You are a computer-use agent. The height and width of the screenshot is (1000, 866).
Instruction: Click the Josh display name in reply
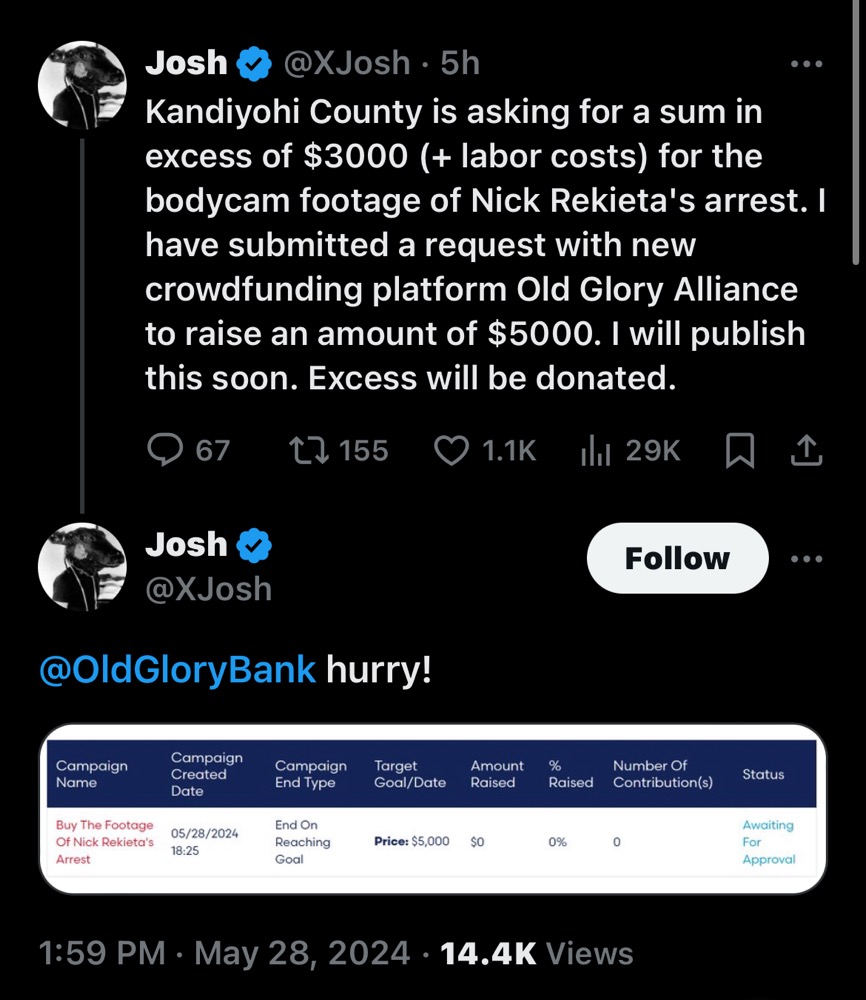pos(186,545)
